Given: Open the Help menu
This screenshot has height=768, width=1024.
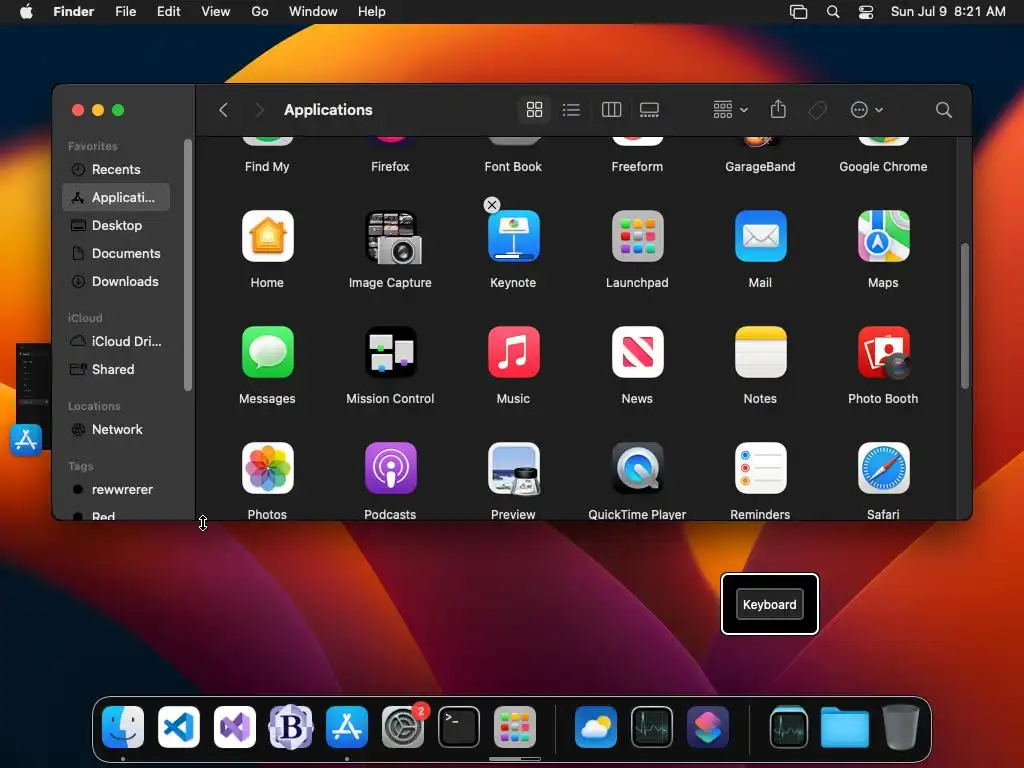Looking at the screenshot, I should tap(372, 12).
